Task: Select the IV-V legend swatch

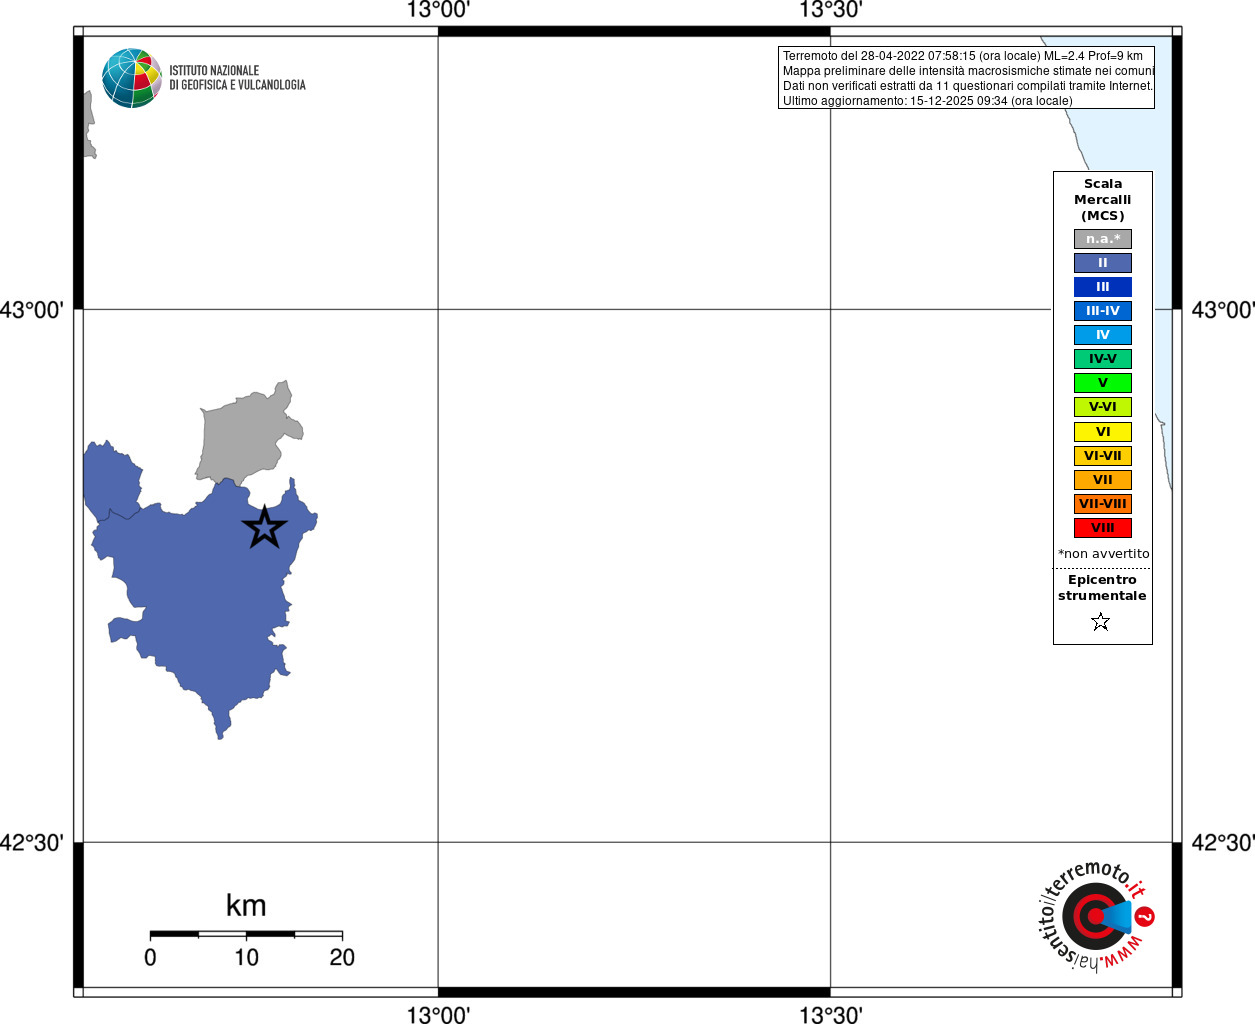Action: [x=1103, y=359]
